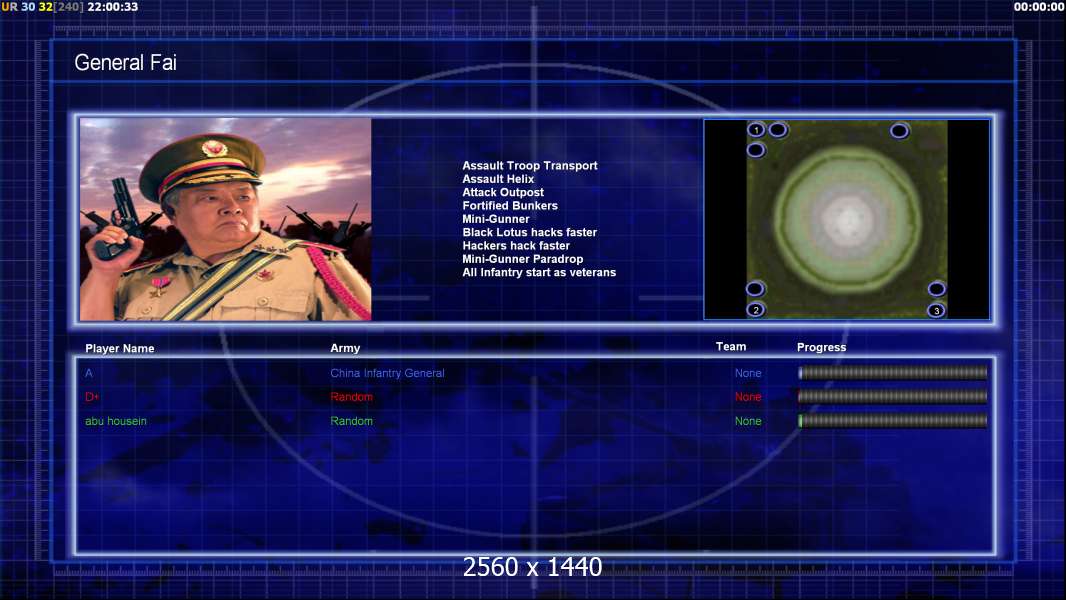Screen dimensions: 1066x600
Task: Click start position marker 3 on minimap
Action: pos(936,311)
